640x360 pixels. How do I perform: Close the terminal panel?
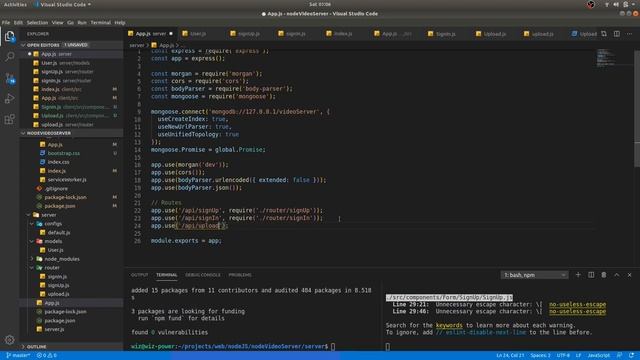pyautogui.click(x=629, y=275)
